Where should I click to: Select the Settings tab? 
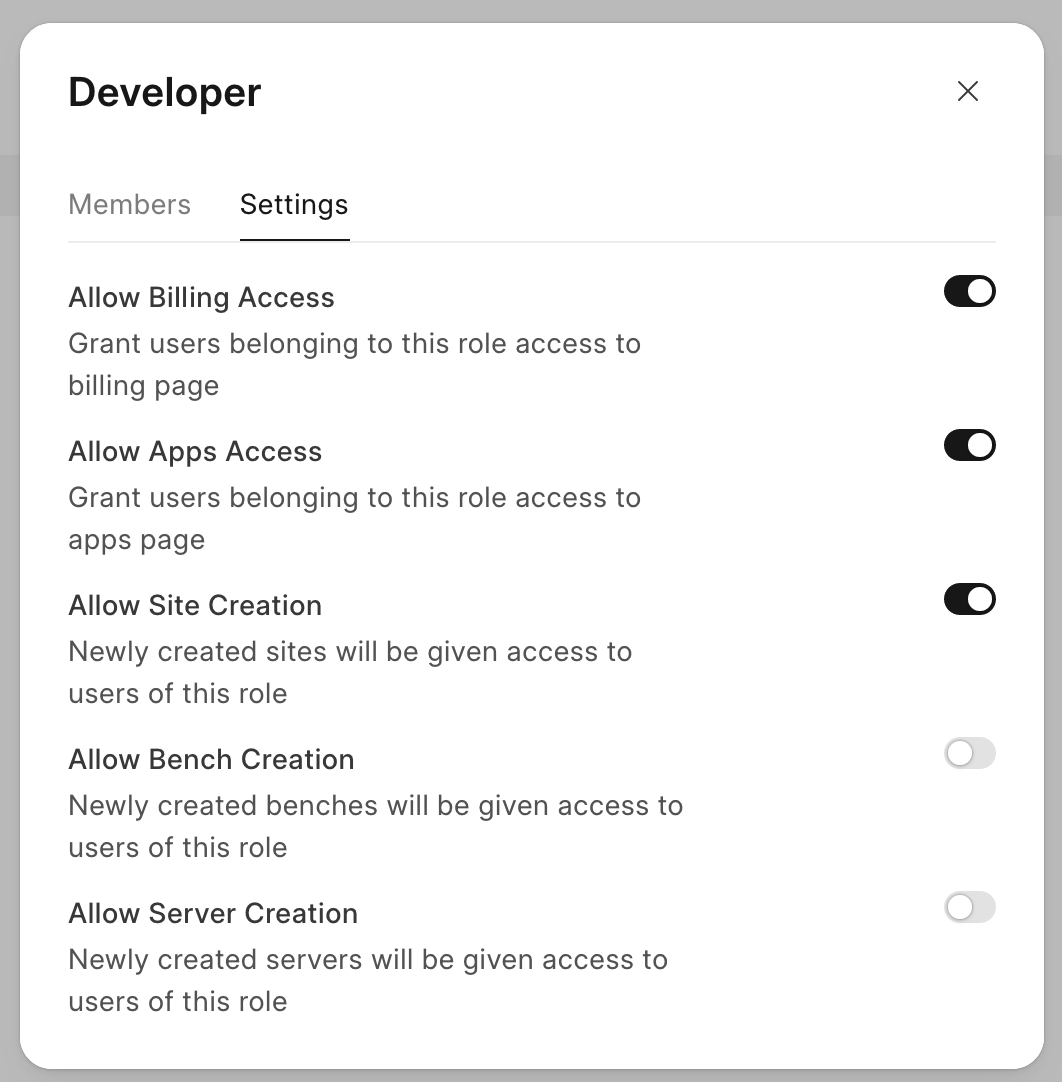pos(294,205)
